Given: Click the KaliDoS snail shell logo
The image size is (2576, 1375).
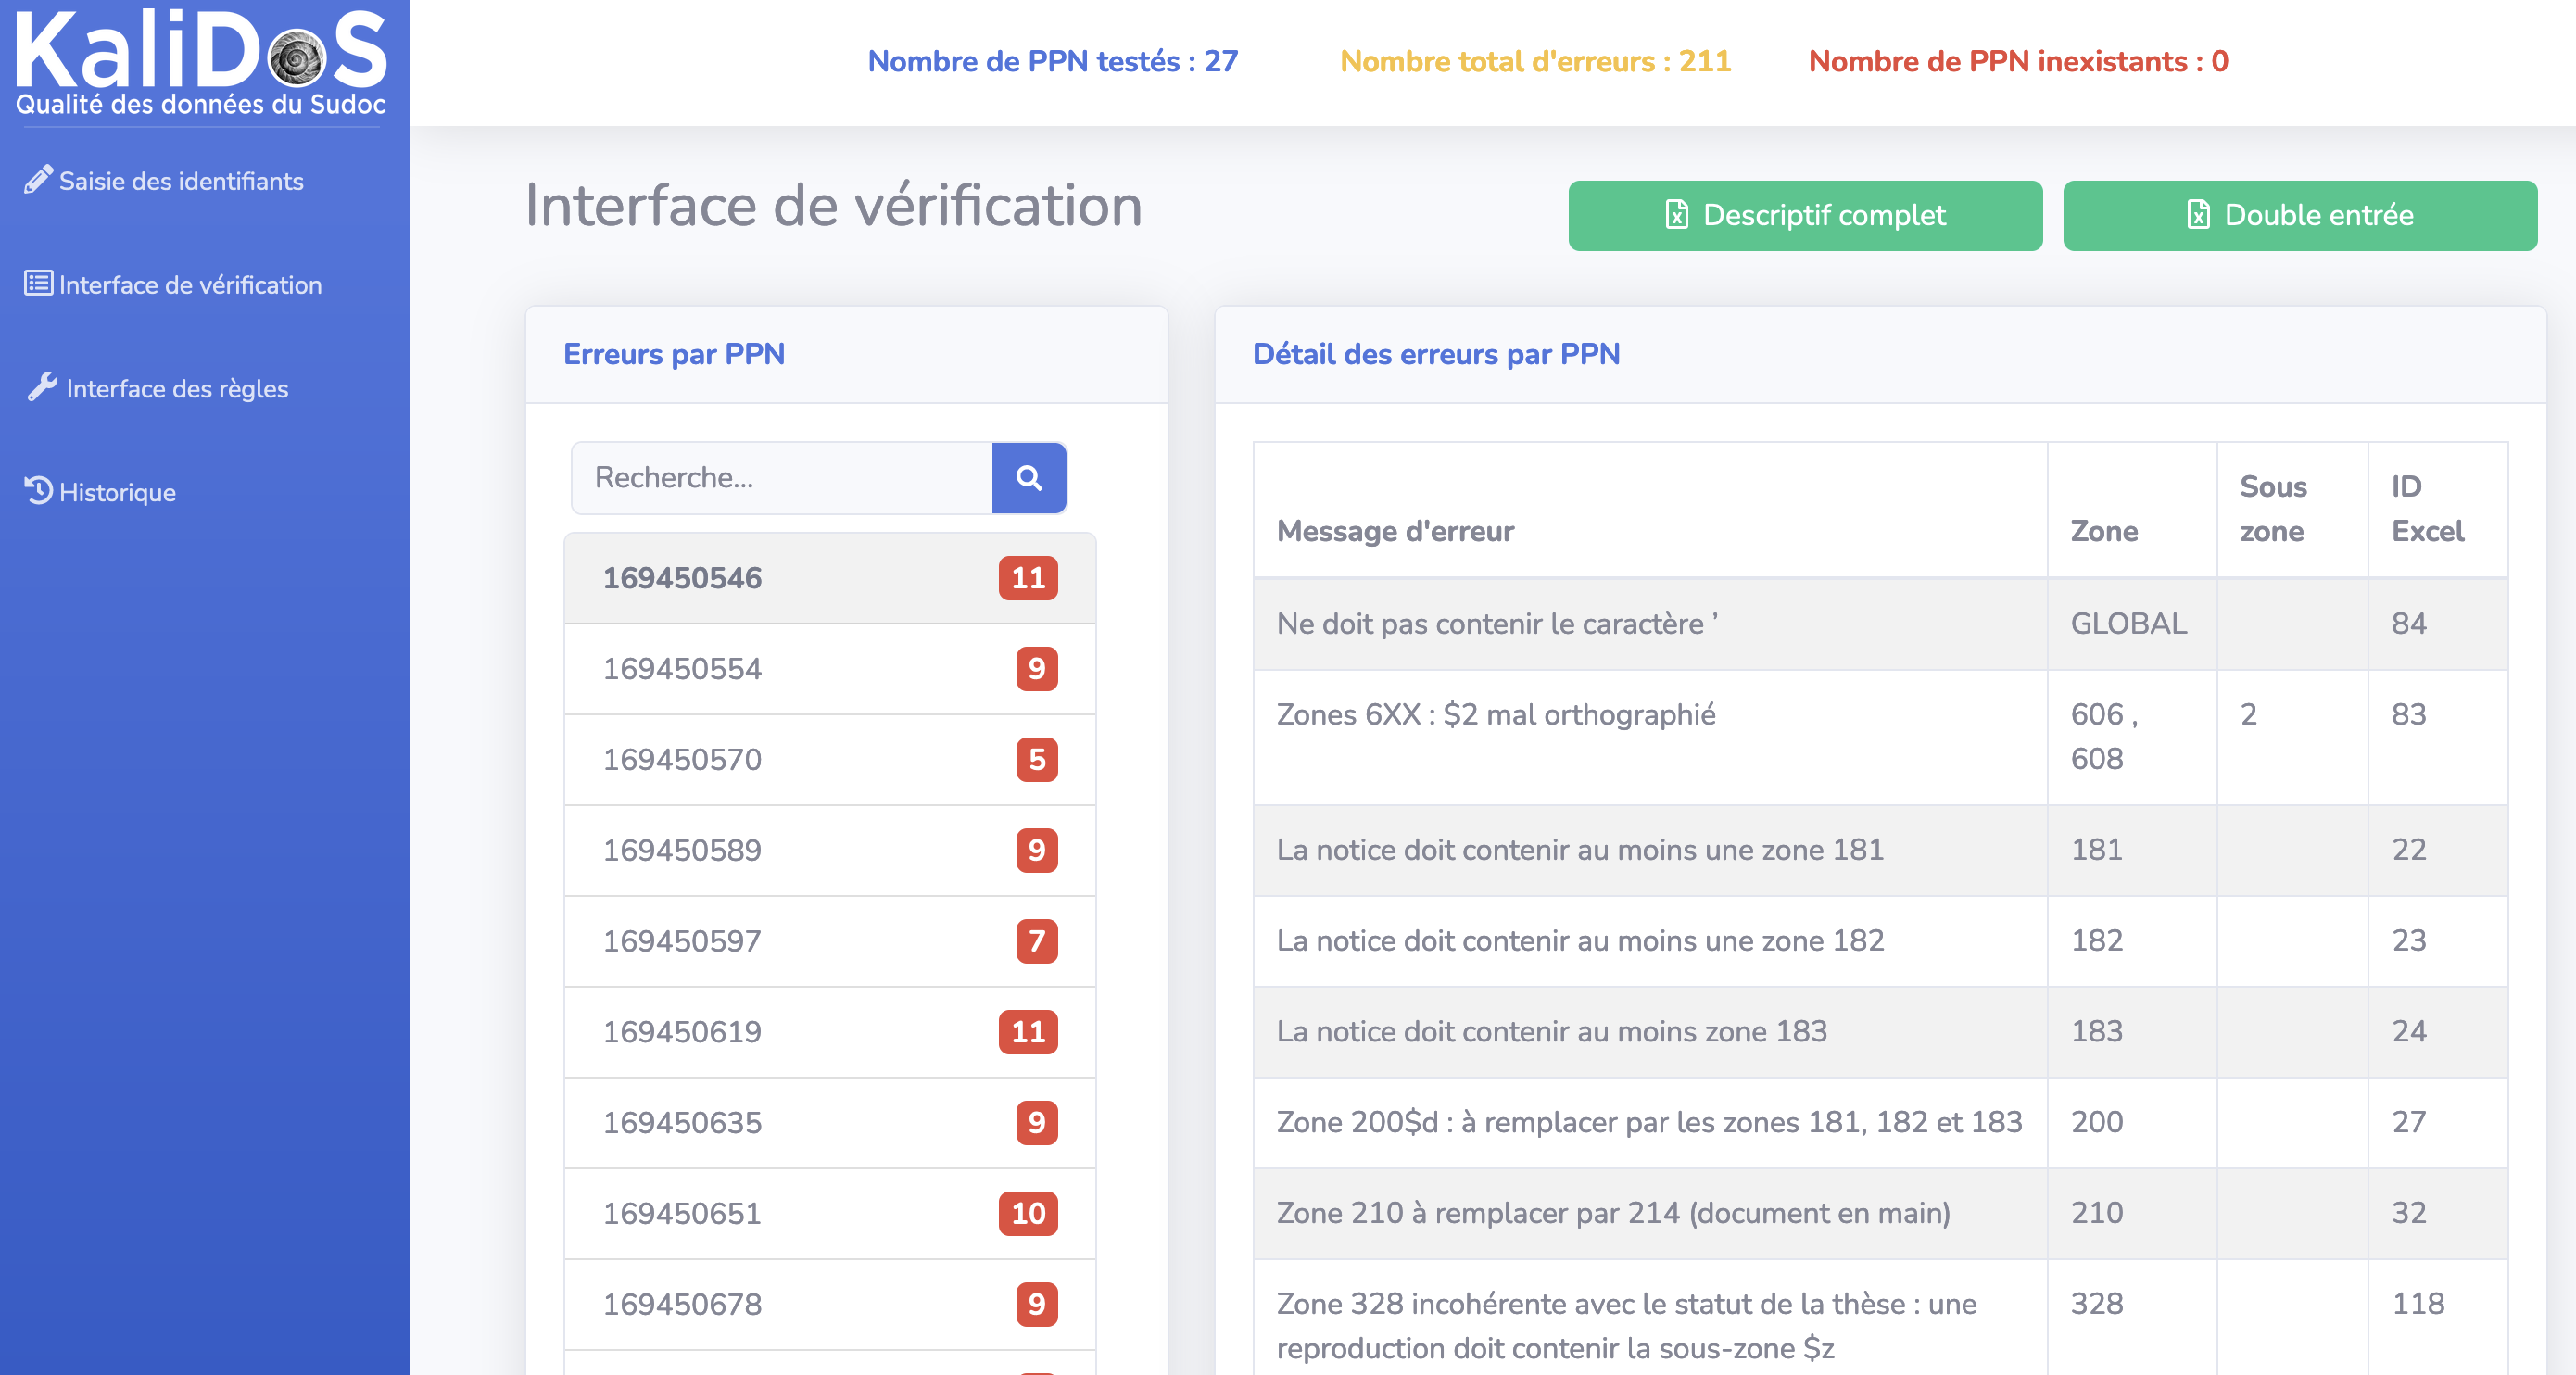Looking at the screenshot, I should [x=297, y=58].
